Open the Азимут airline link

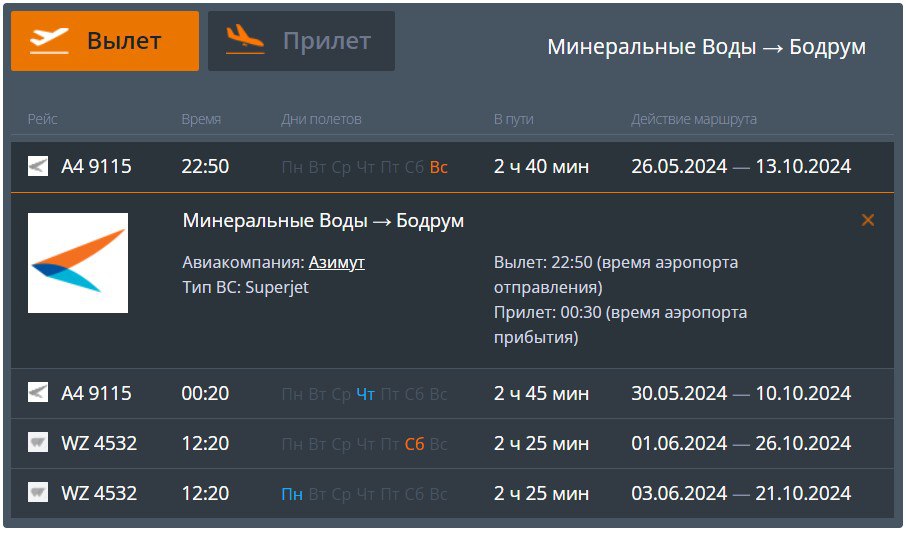click(336, 262)
